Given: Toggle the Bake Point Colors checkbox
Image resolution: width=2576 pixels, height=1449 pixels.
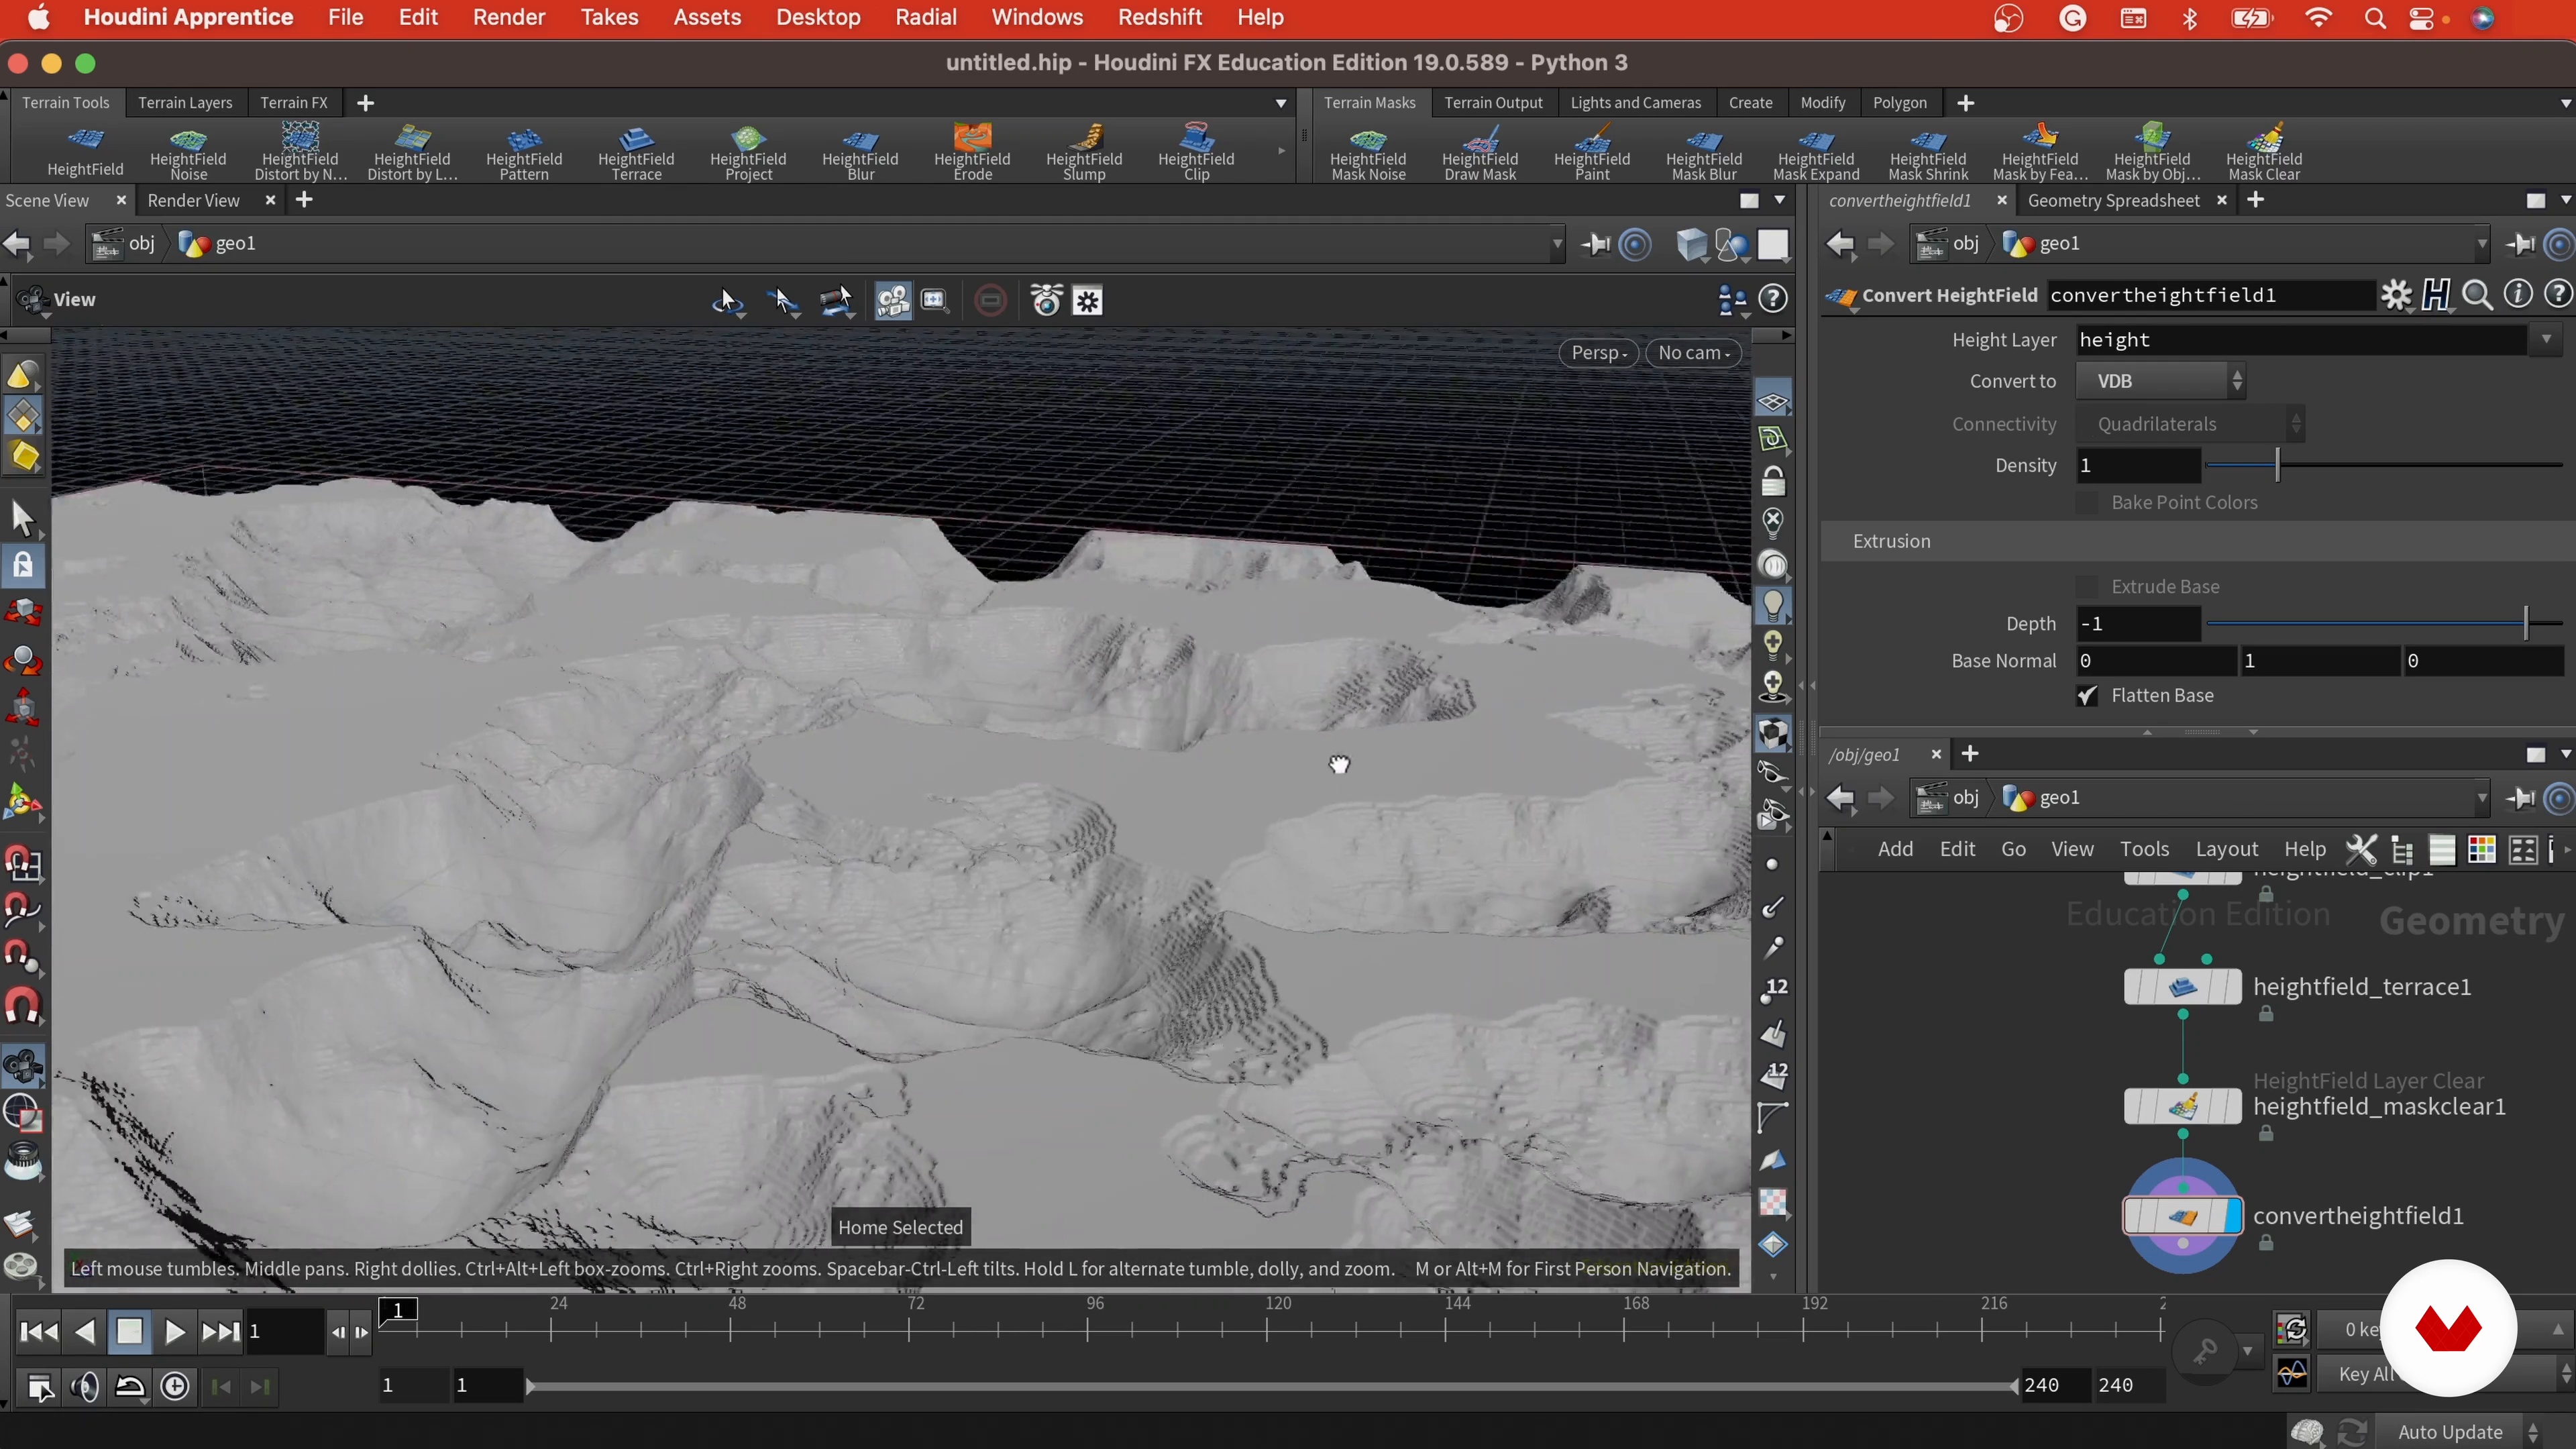Looking at the screenshot, I should (2087, 503).
